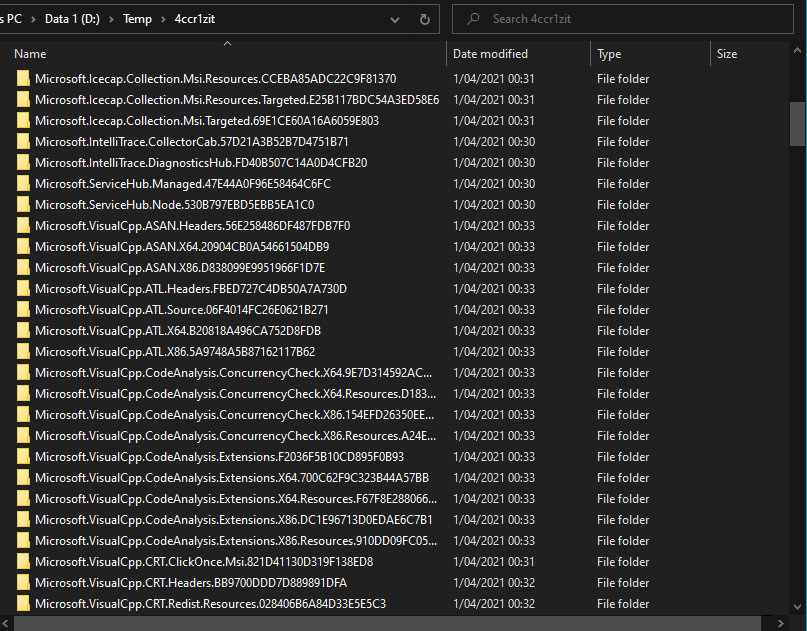The image size is (807, 631).
Task: Click folder icon of ConcurrencyCheck.X86.154EFD26350EE row
Action: pos(23,414)
